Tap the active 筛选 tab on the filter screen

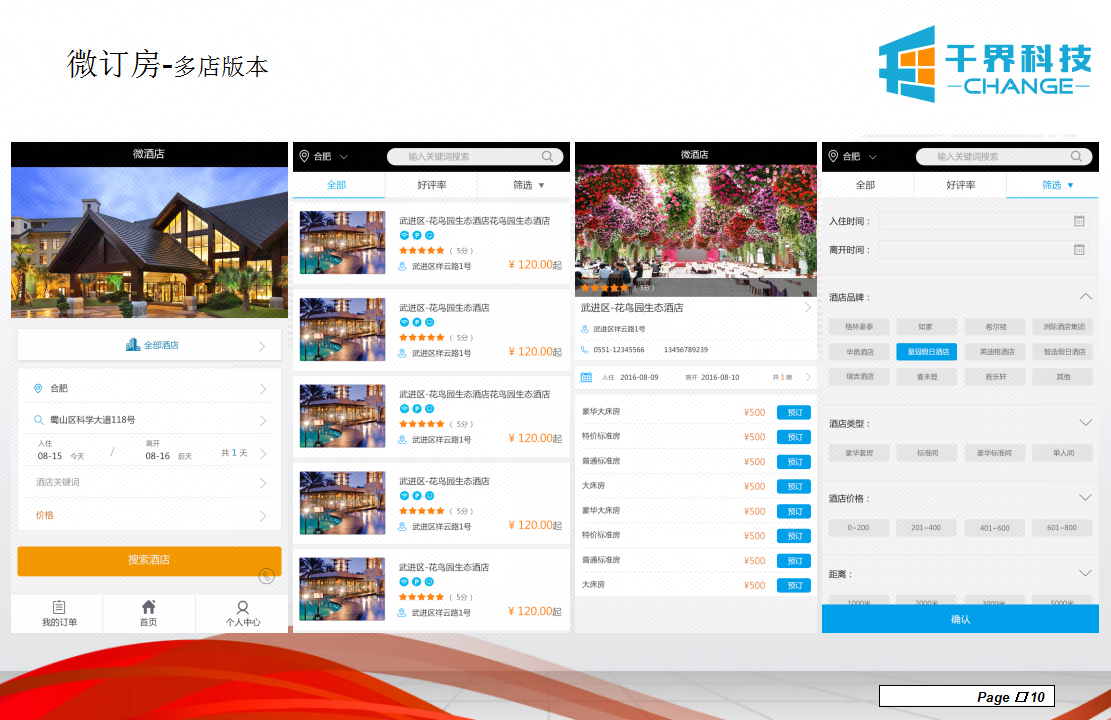pos(1053,185)
